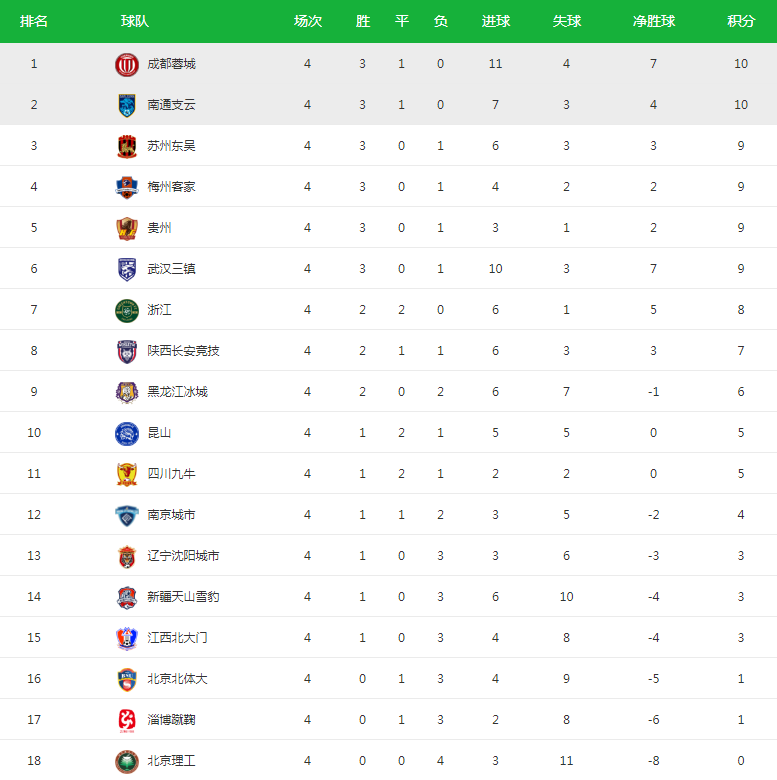Screen dimensions: 777x780
Task: Open the 浙江 green circular logo
Action: click(x=127, y=310)
